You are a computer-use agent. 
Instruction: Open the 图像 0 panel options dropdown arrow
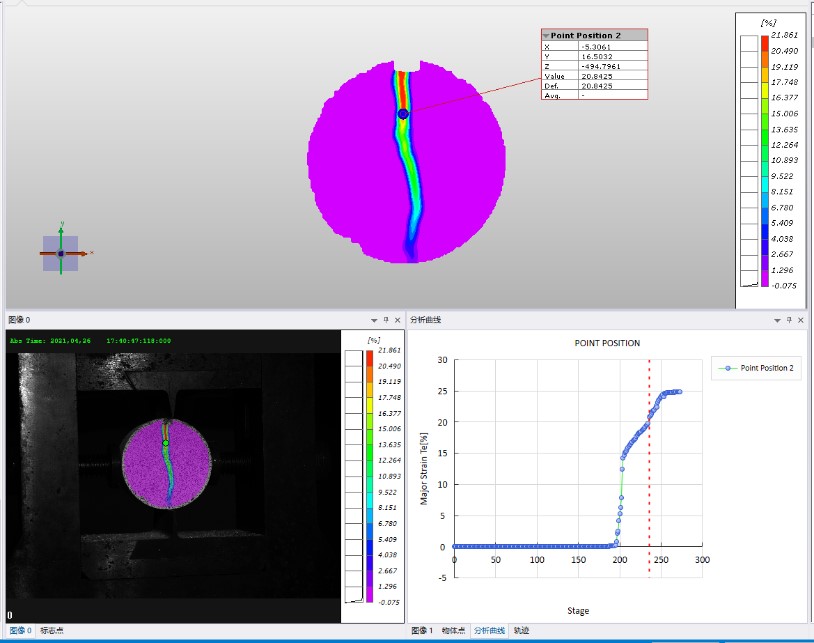[x=372, y=320]
